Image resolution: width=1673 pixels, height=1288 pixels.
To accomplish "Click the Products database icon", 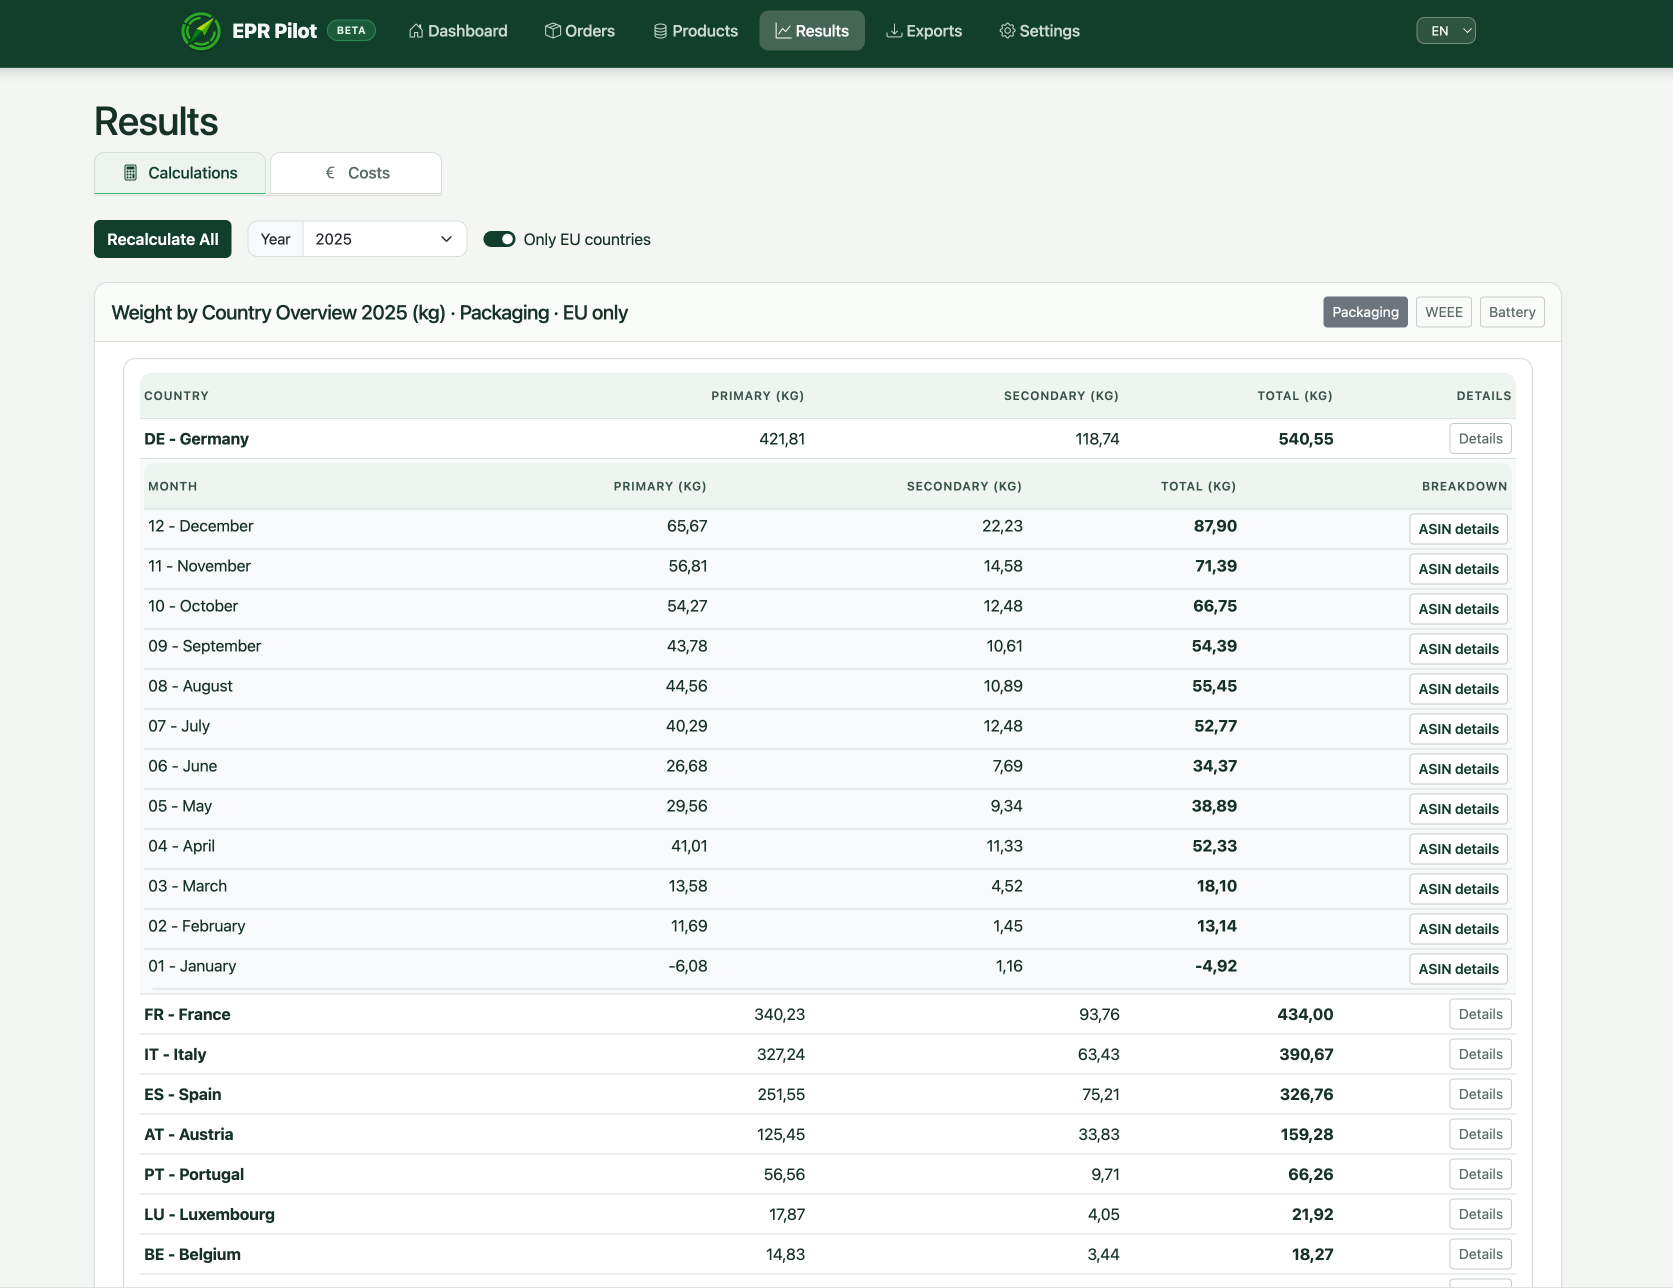I will pyautogui.click(x=660, y=31).
